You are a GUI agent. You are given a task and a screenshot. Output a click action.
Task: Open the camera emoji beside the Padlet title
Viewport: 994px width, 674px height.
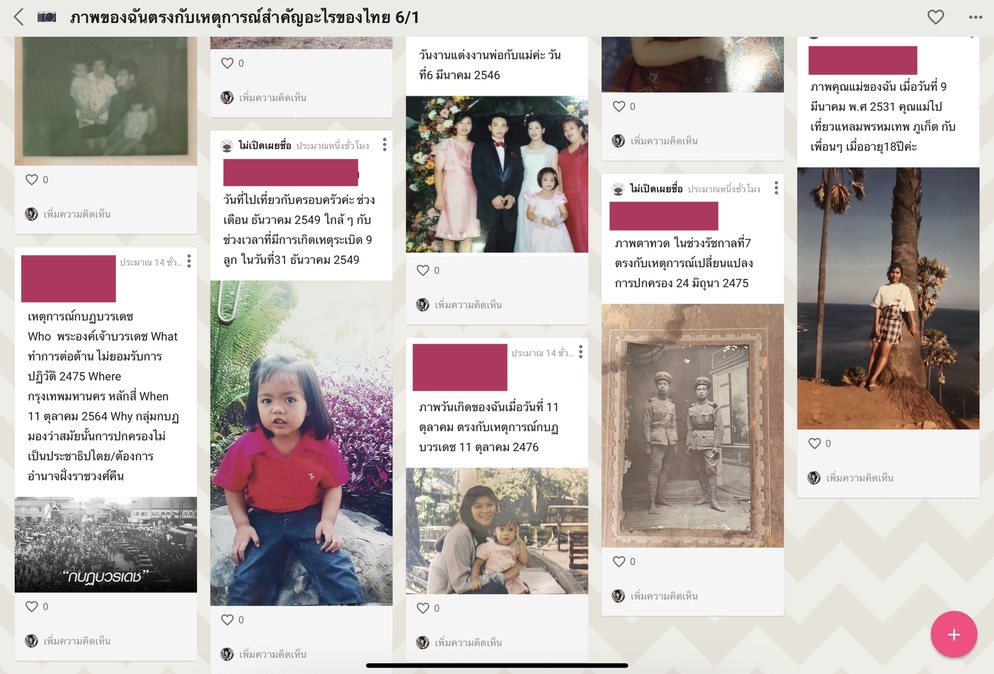(46, 17)
